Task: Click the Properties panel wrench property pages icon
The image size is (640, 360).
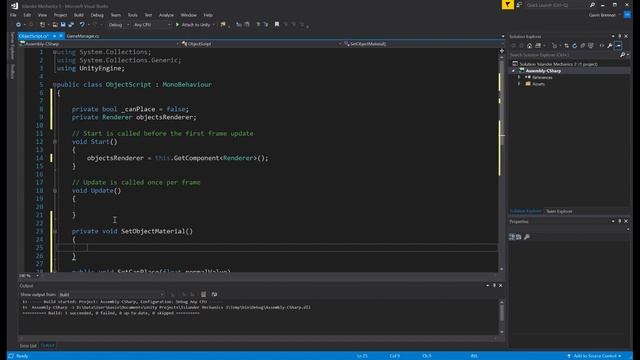Action: pos(527,237)
